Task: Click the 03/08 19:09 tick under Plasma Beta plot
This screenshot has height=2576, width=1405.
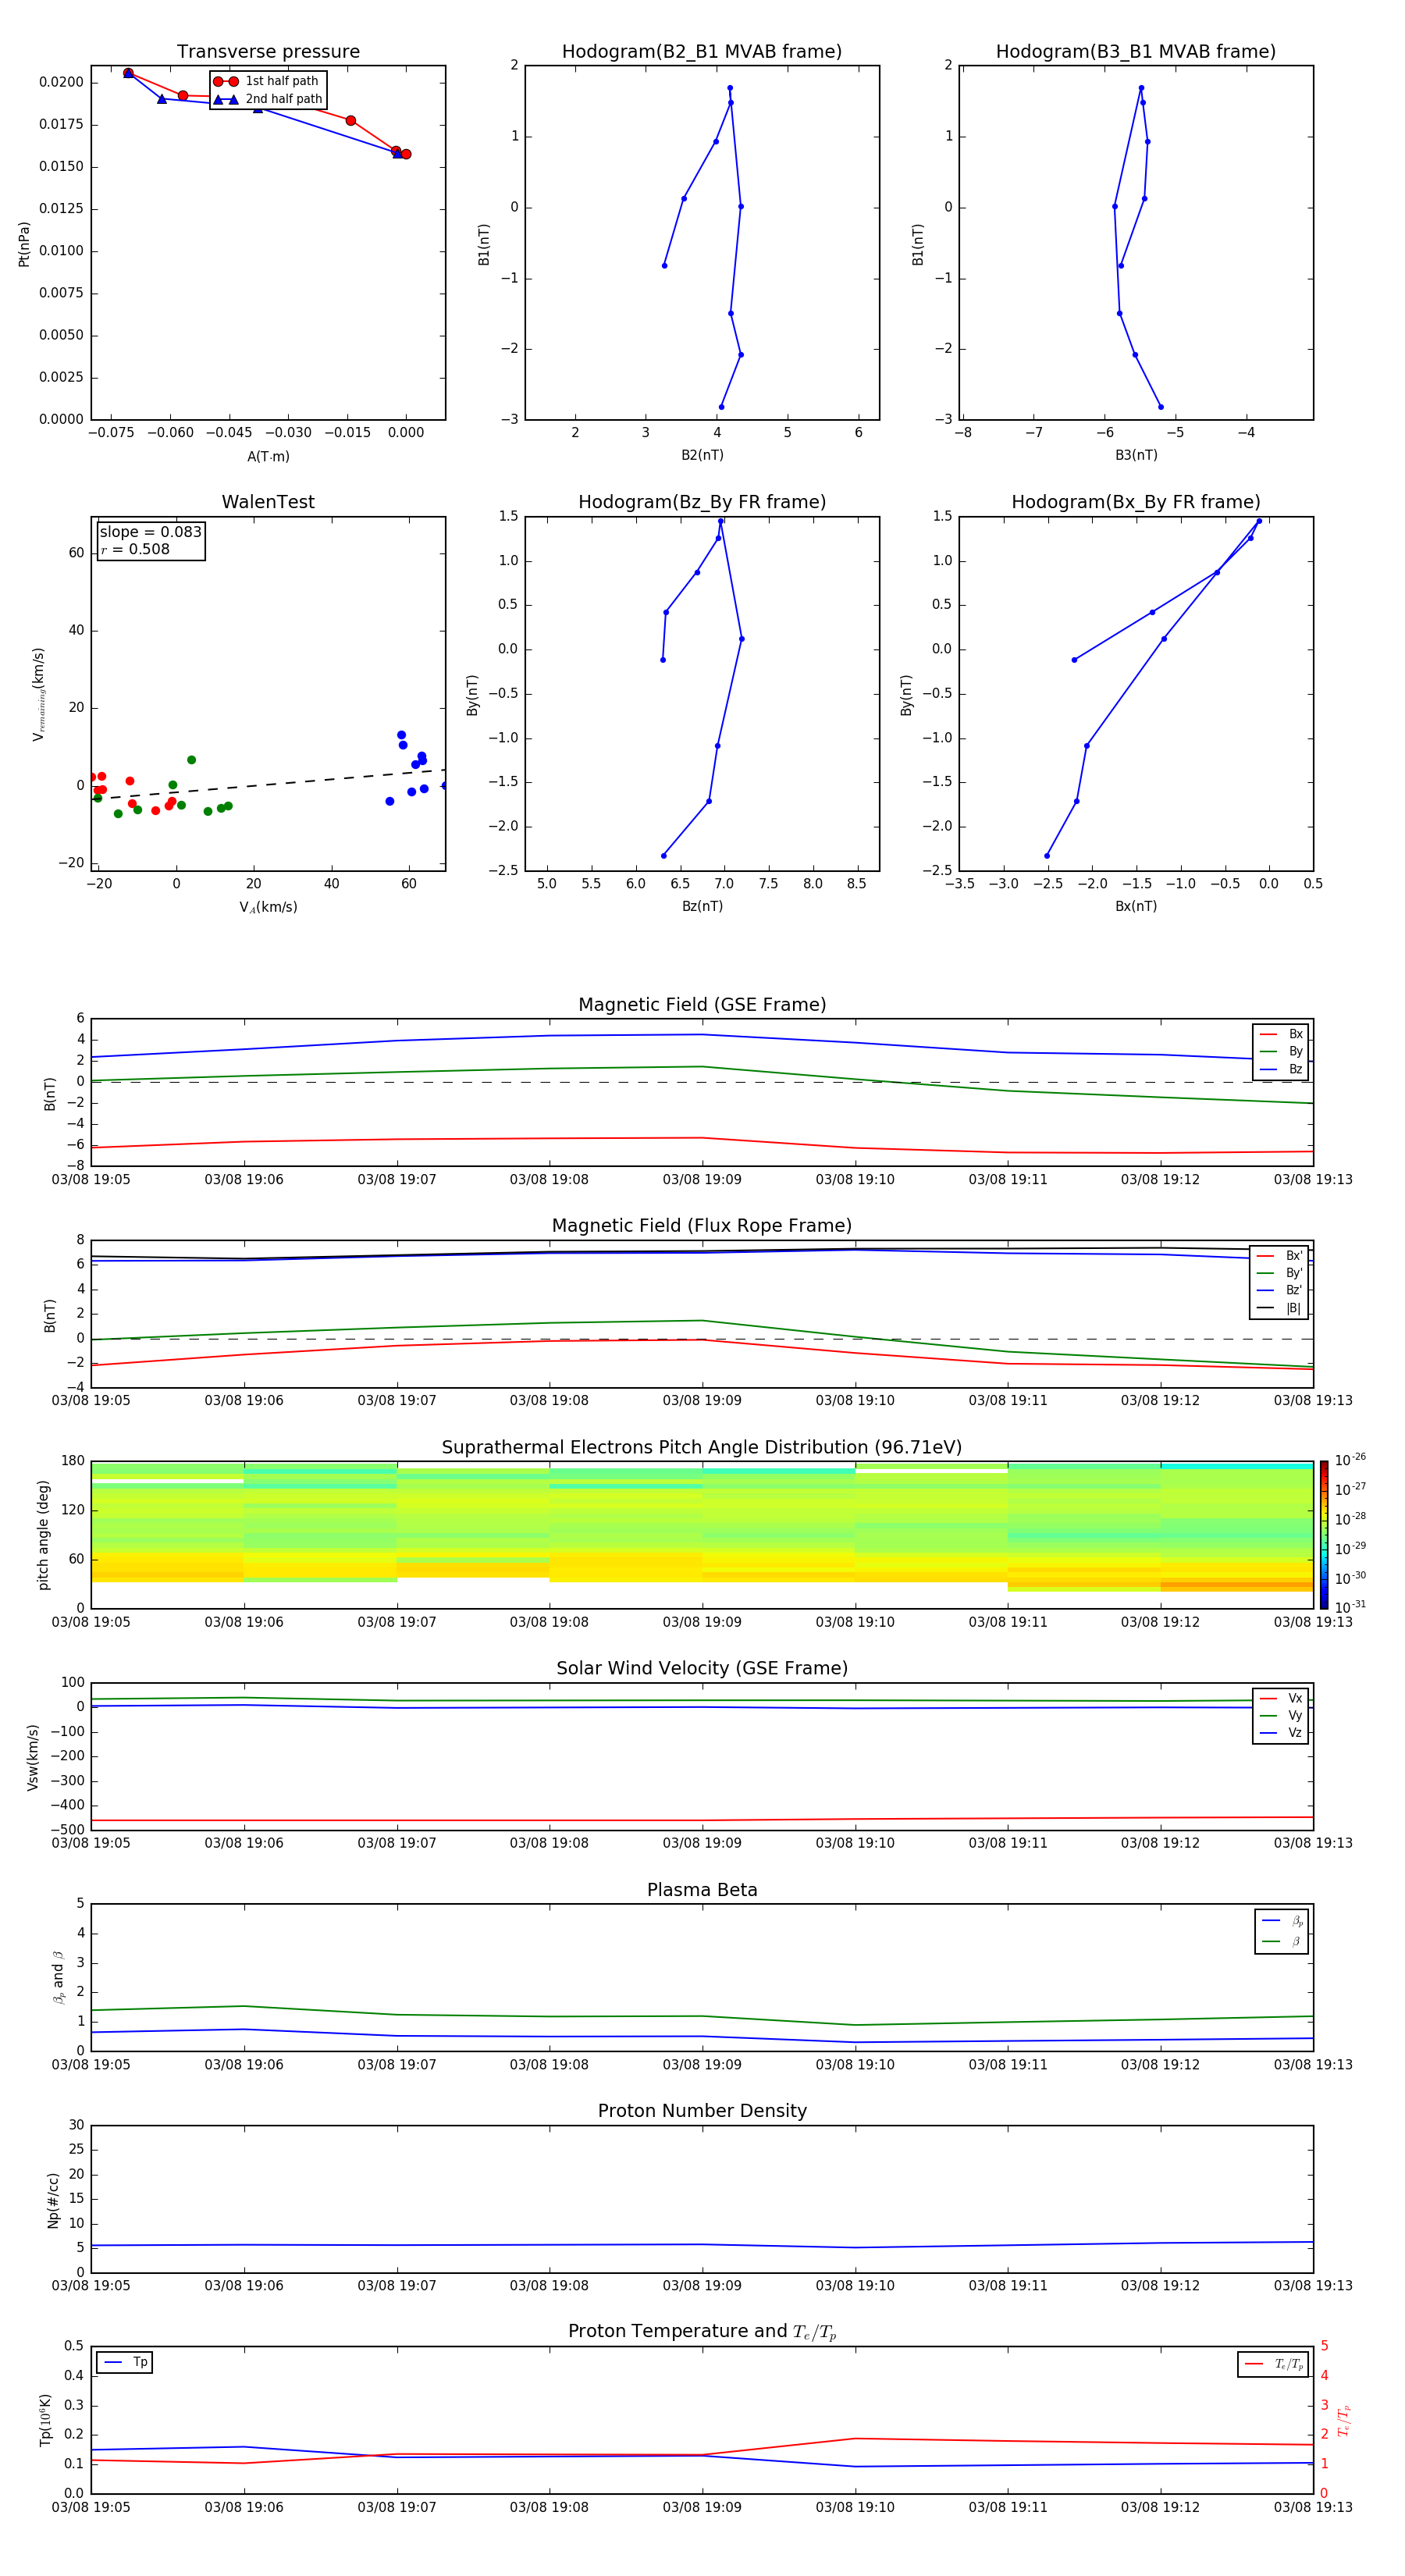Action: tap(702, 2064)
